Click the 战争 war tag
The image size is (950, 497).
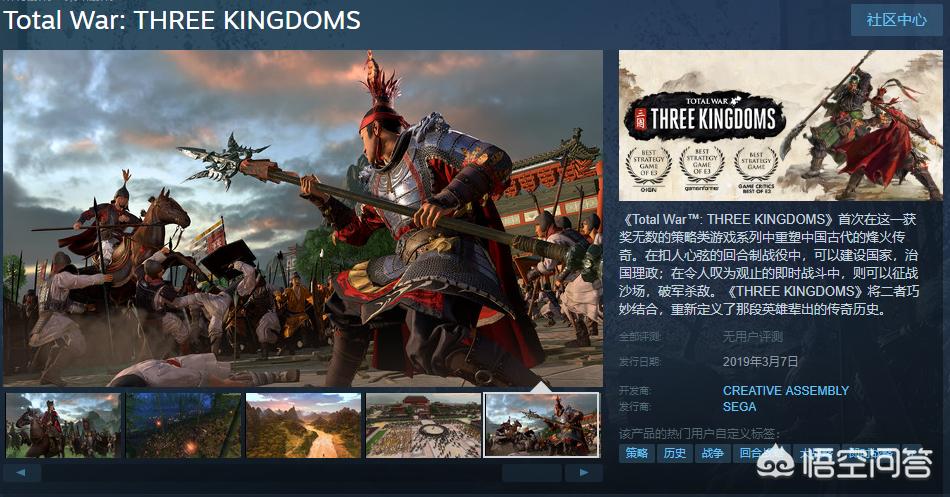pyautogui.click(x=712, y=453)
